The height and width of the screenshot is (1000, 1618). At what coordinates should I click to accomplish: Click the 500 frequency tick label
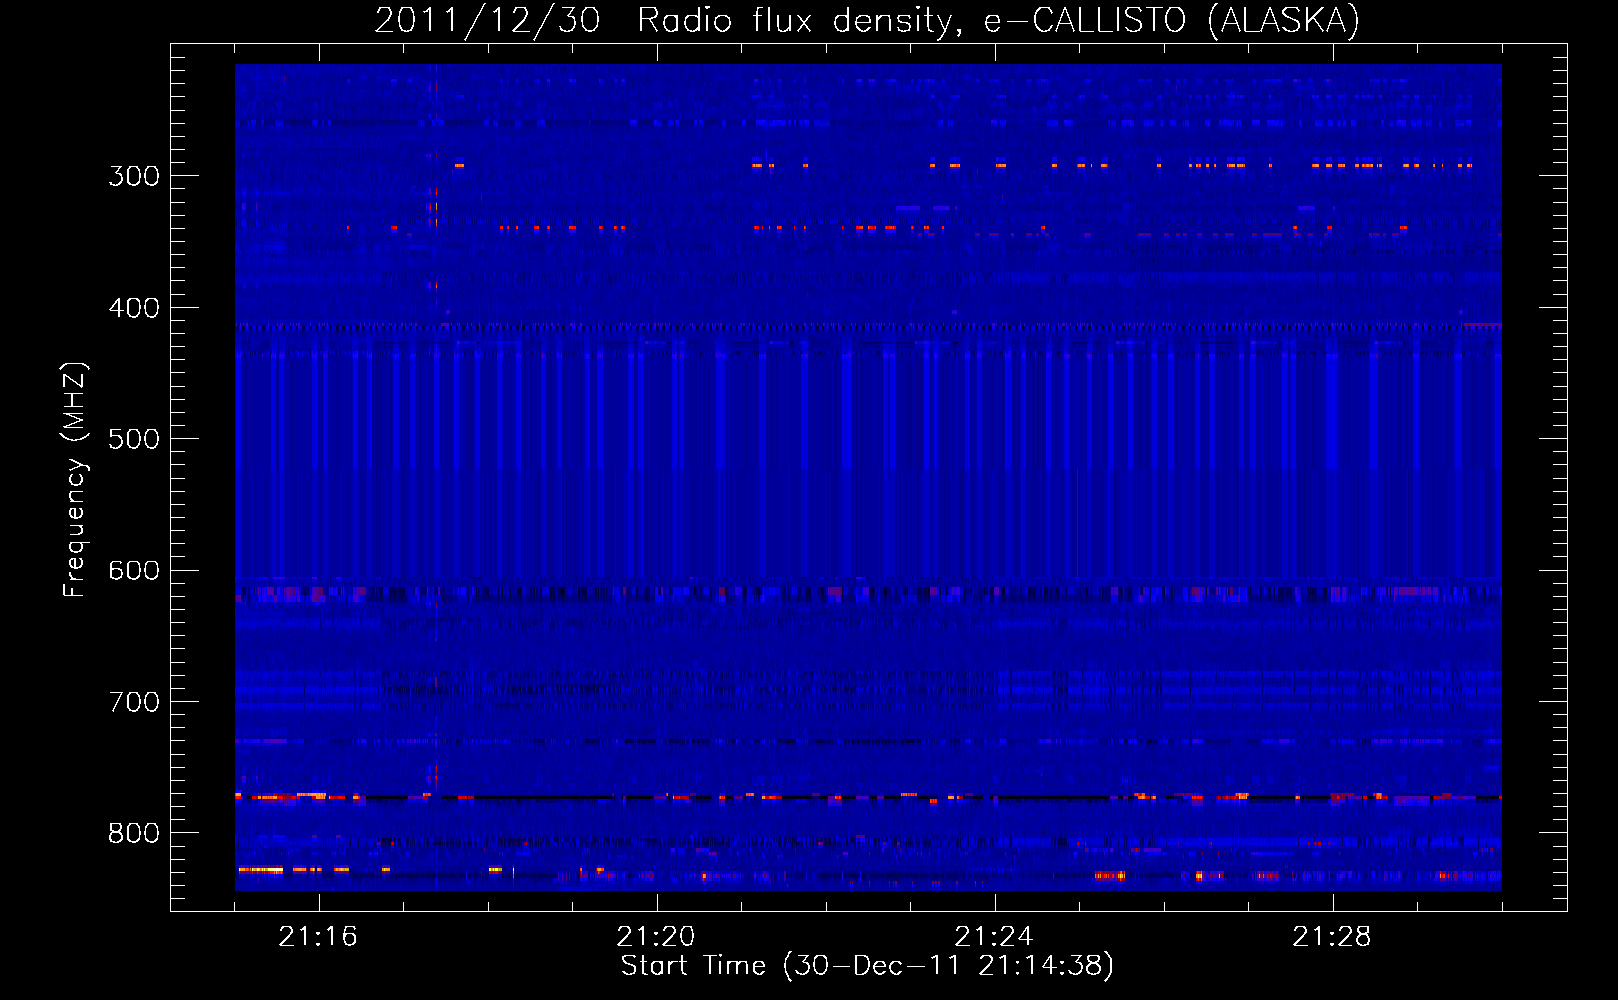click(x=134, y=439)
